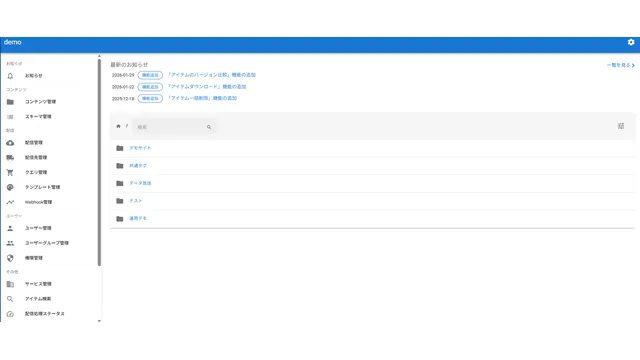The width and height of the screenshot is (640, 360).
Task: Click the date text 2026-01-29
Action: point(123,76)
